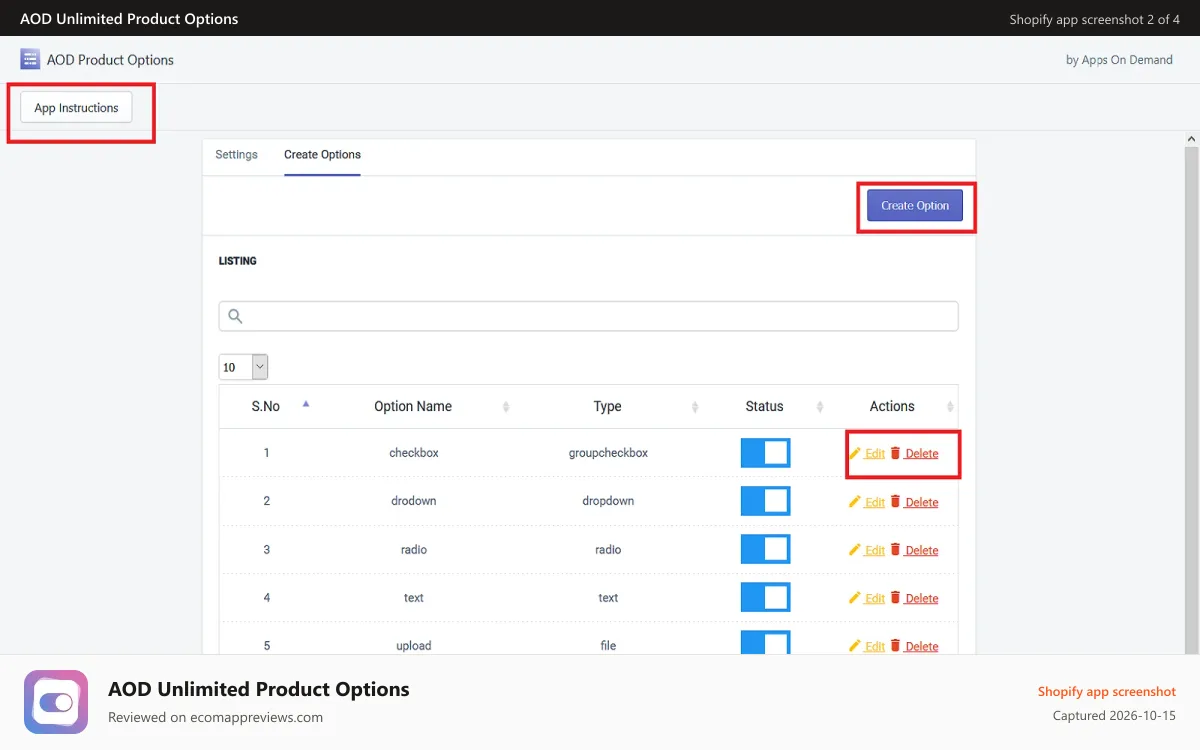Toggle status switch for checkbox option

click(x=765, y=453)
